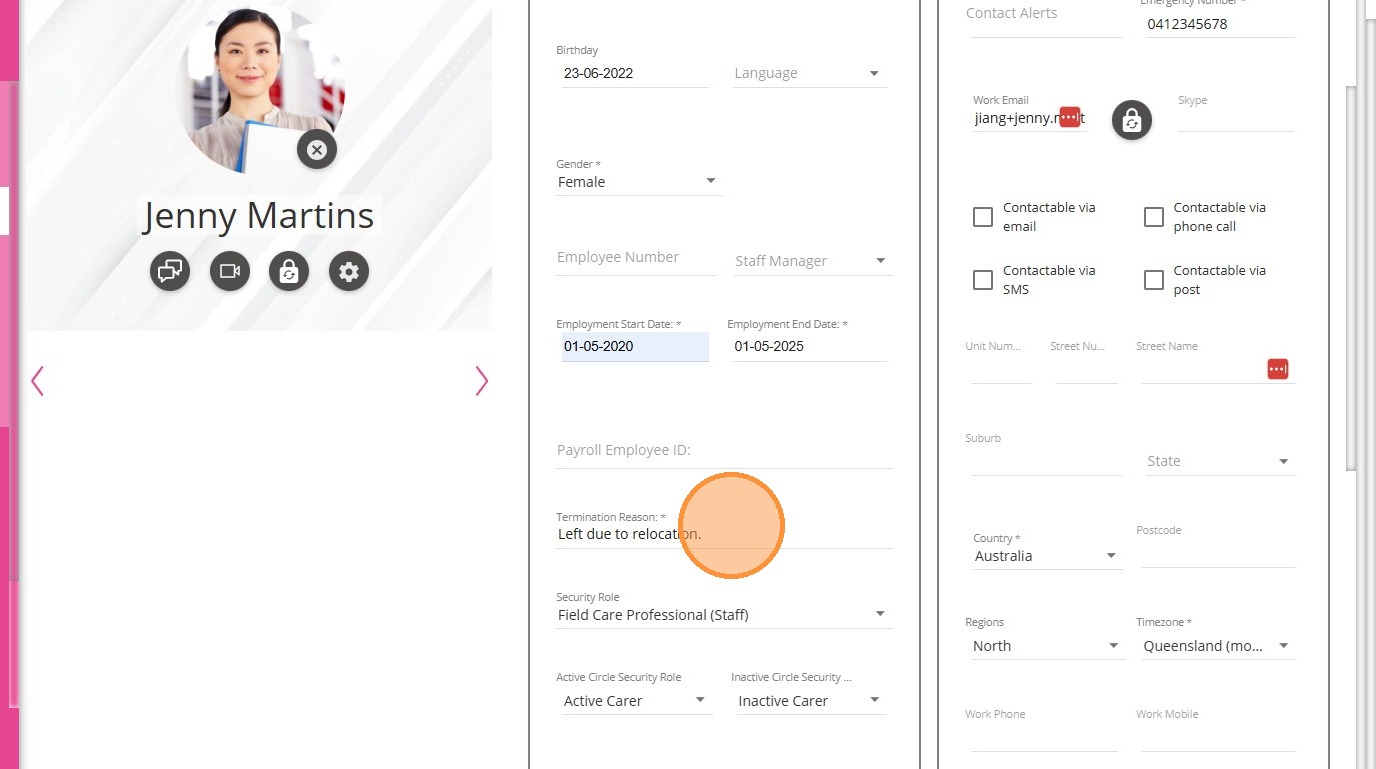Open settings gear under Jenny Martins
This screenshot has width=1376, height=769.
tap(349, 271)
